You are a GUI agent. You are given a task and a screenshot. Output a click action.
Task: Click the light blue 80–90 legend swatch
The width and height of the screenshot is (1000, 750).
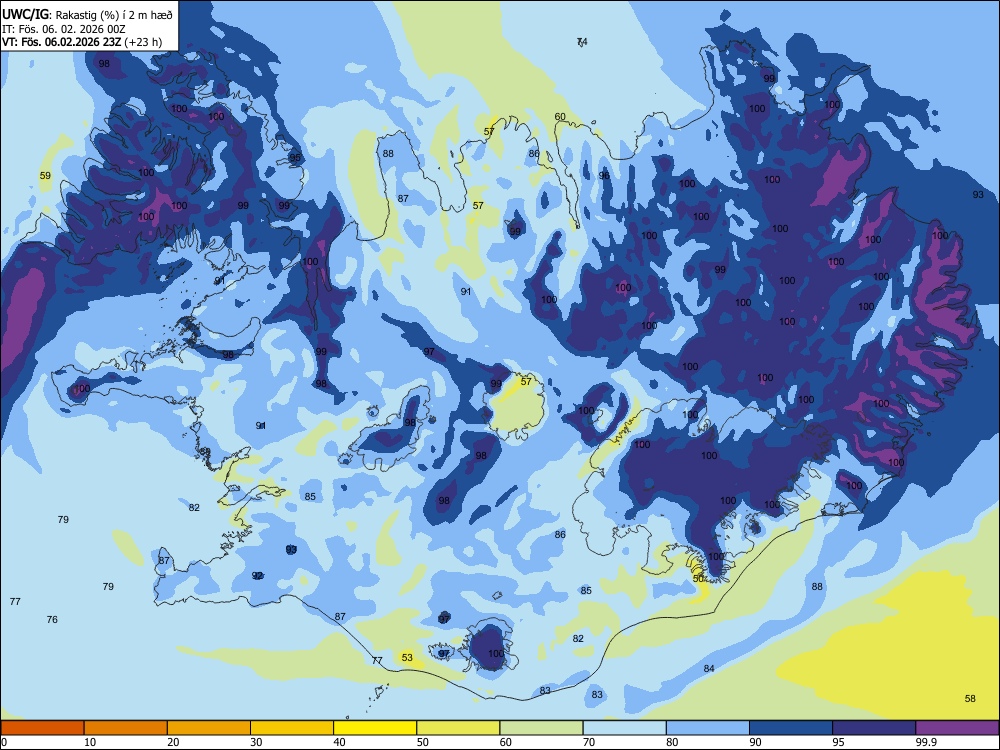[707, 728]
